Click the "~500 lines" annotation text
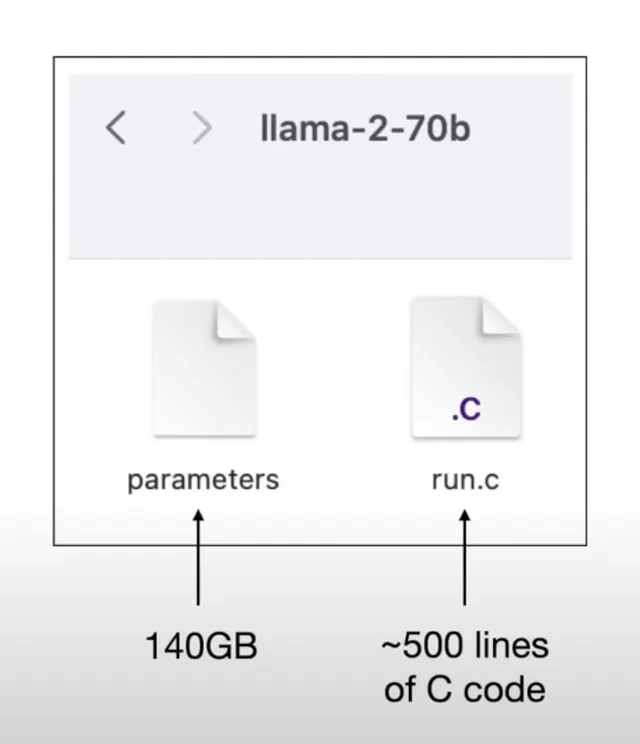Viewport: 640px width, 744px height. coord(465,645)
